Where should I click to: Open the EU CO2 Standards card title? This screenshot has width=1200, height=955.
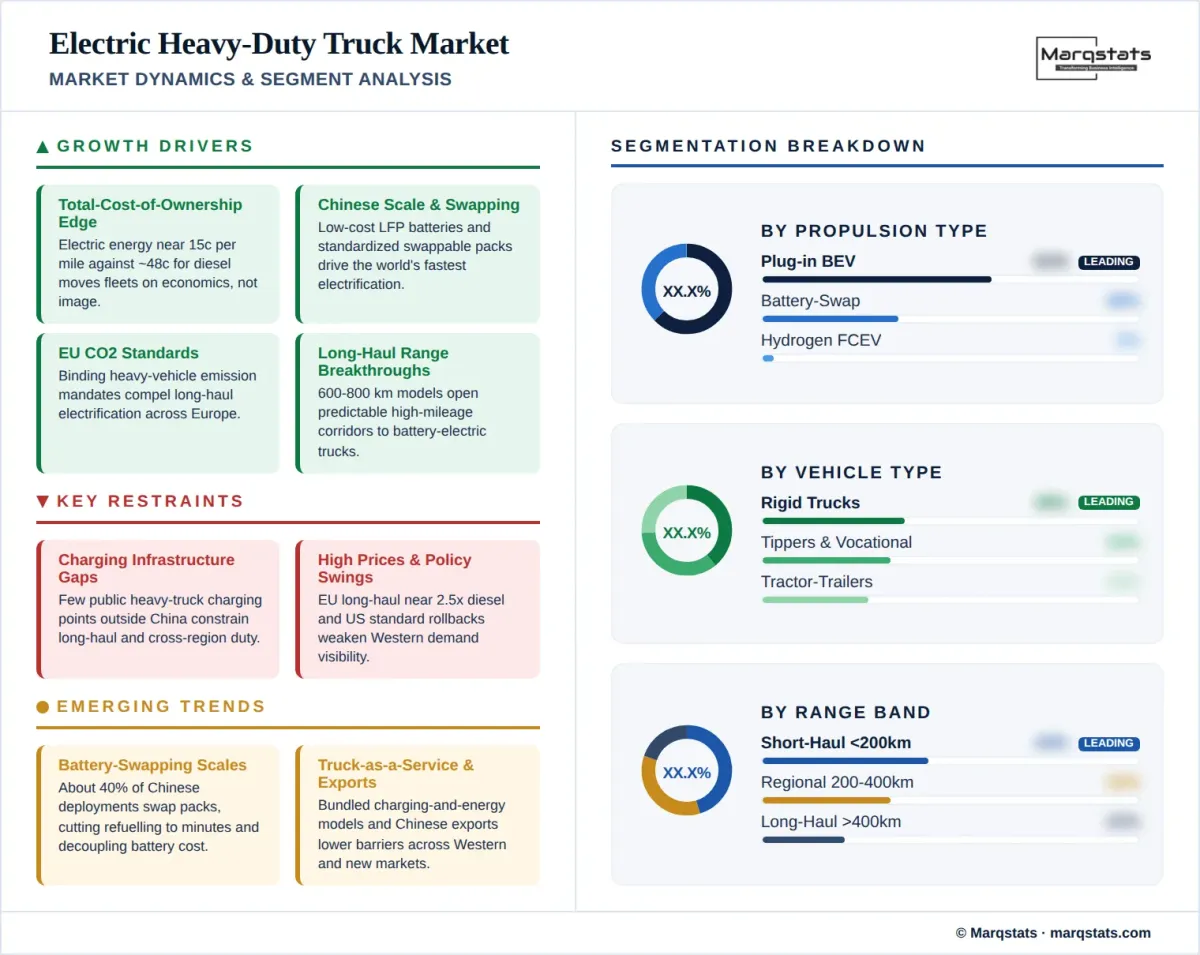[x=128, y=353]
